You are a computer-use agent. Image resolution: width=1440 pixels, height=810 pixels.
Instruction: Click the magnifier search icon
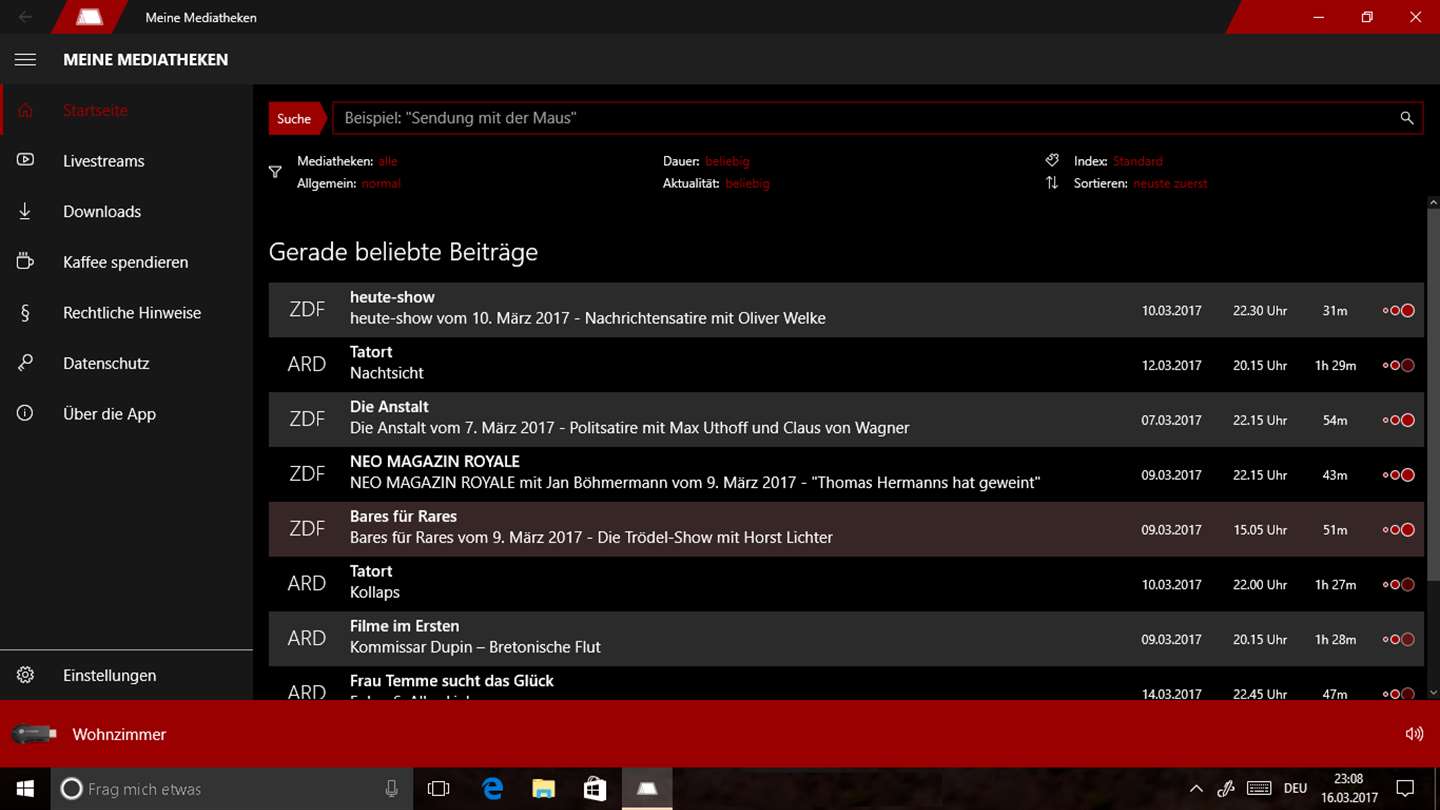[x=1406, y=118]
